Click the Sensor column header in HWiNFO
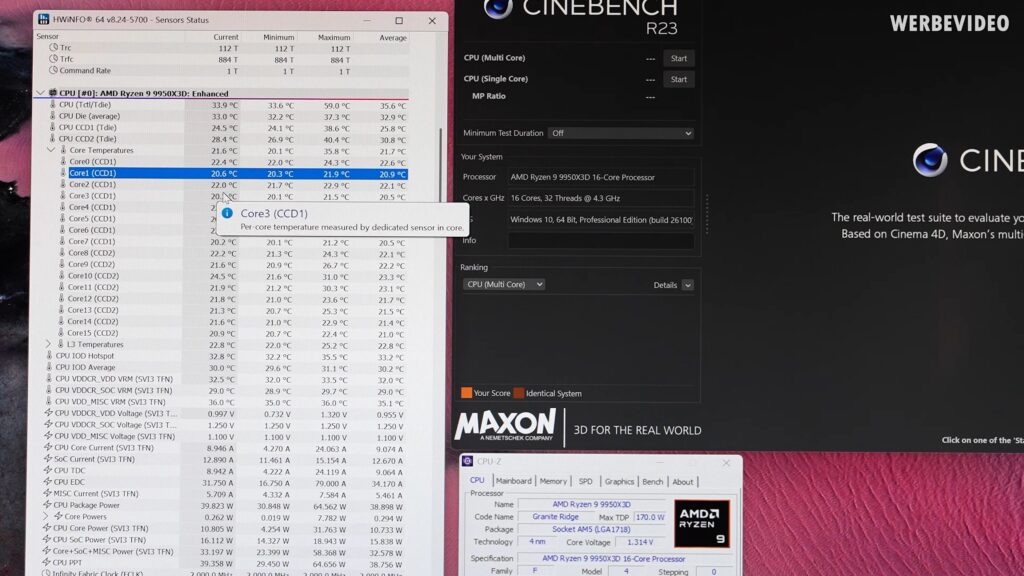This screenshot has height=576, width=1024. (48, 37)
